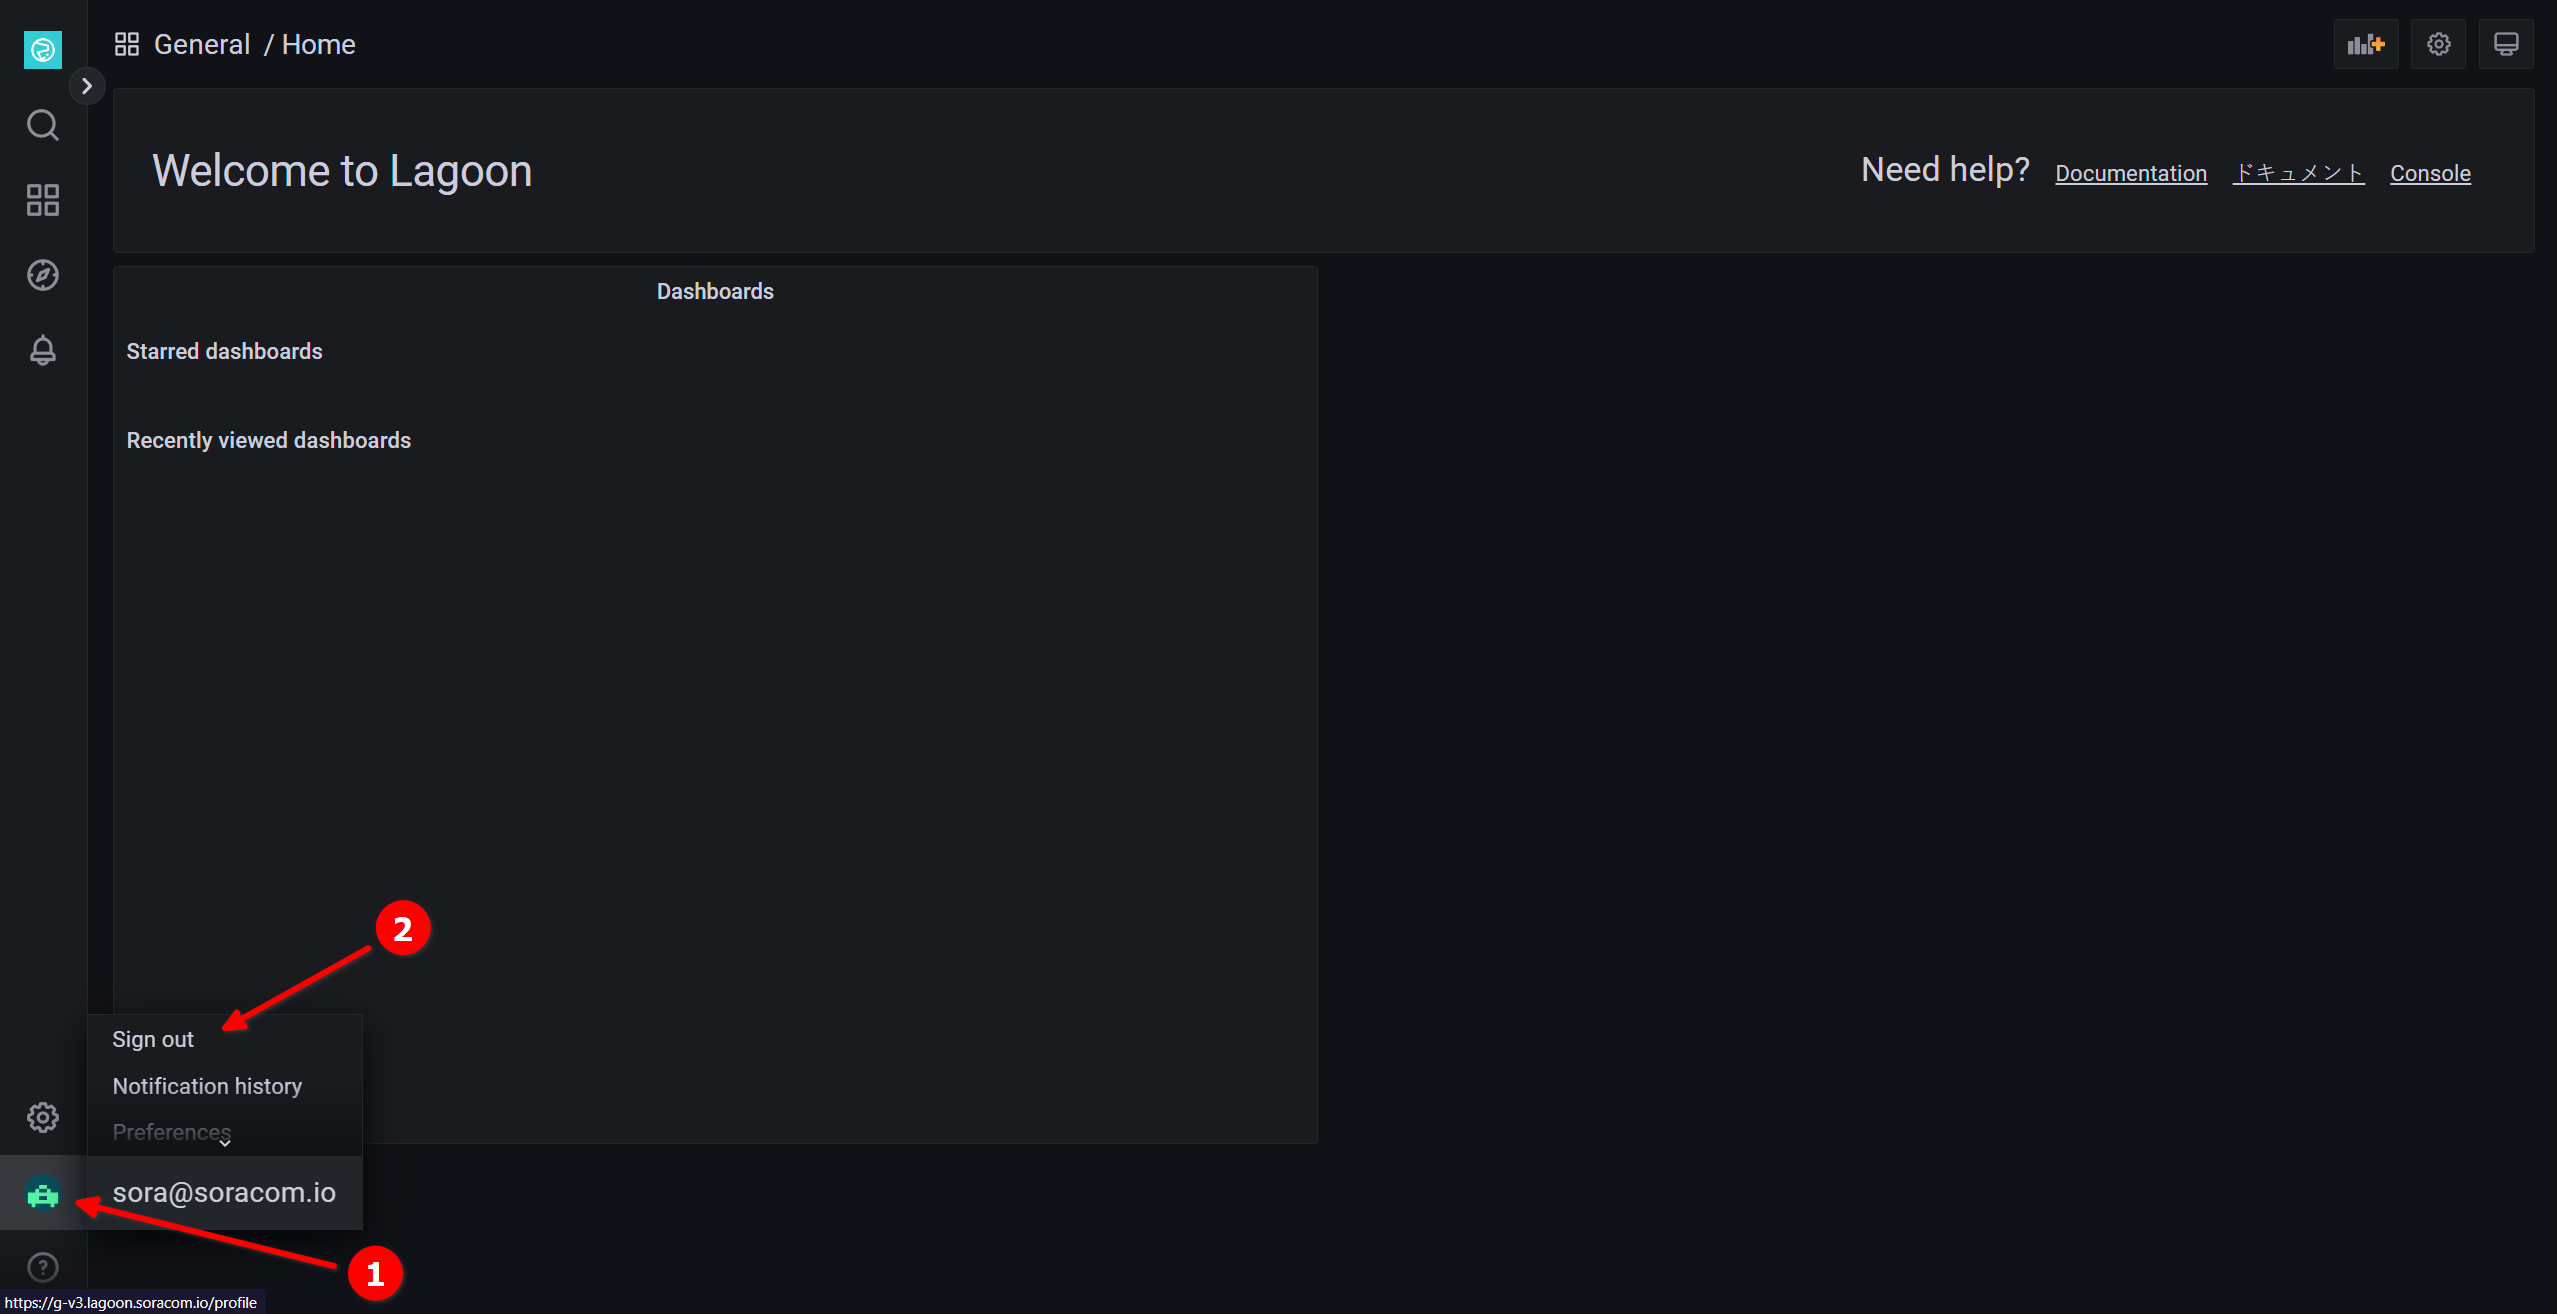Open the Configuration gear in sidebar
Viewport: 2557px width, 1314px height.
click(42, 1117)
